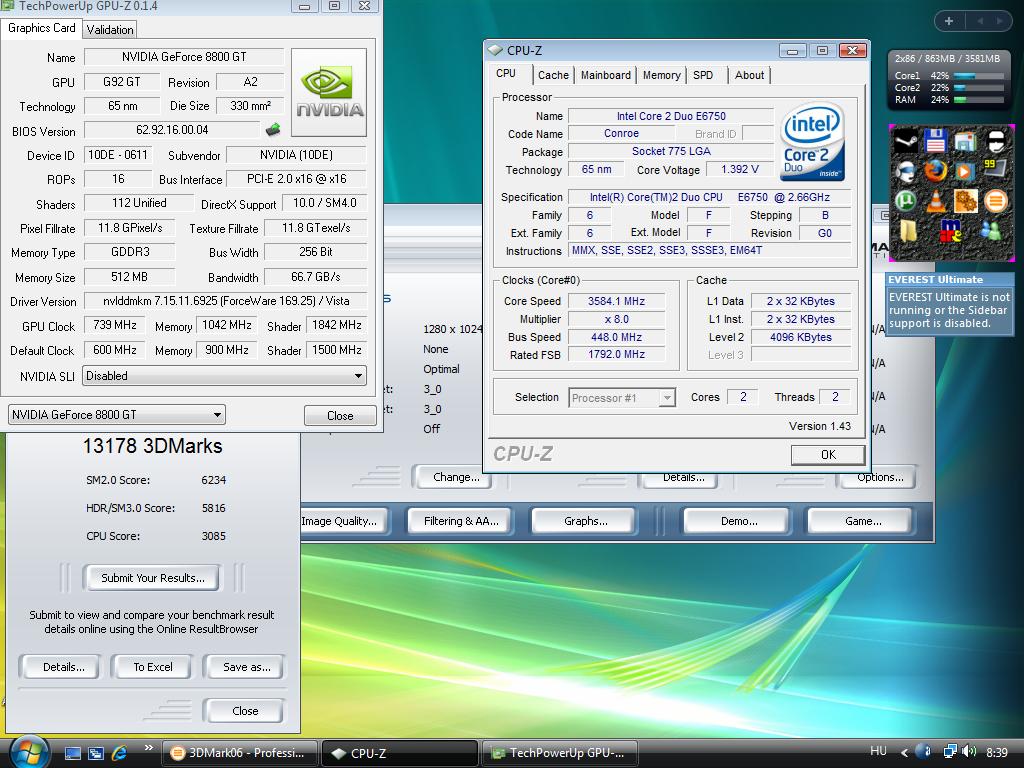
Task: Open the Memory tab in CPU-Z
Action: (661, 75)
